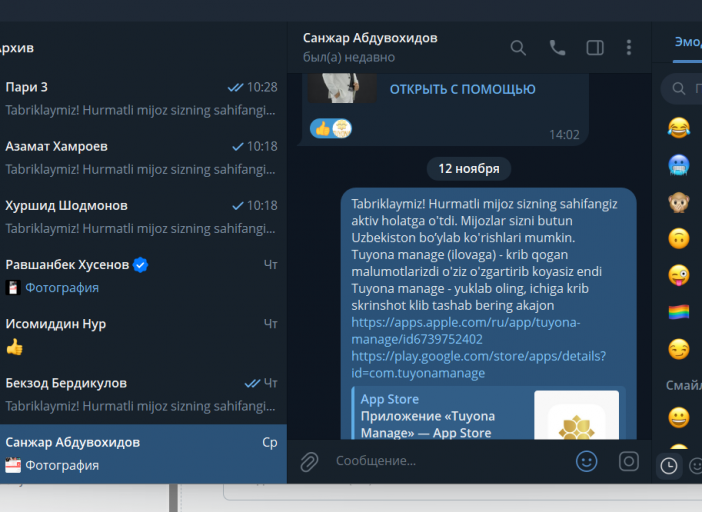Toggle the right sidebar panel icon

tap(595, 47)
